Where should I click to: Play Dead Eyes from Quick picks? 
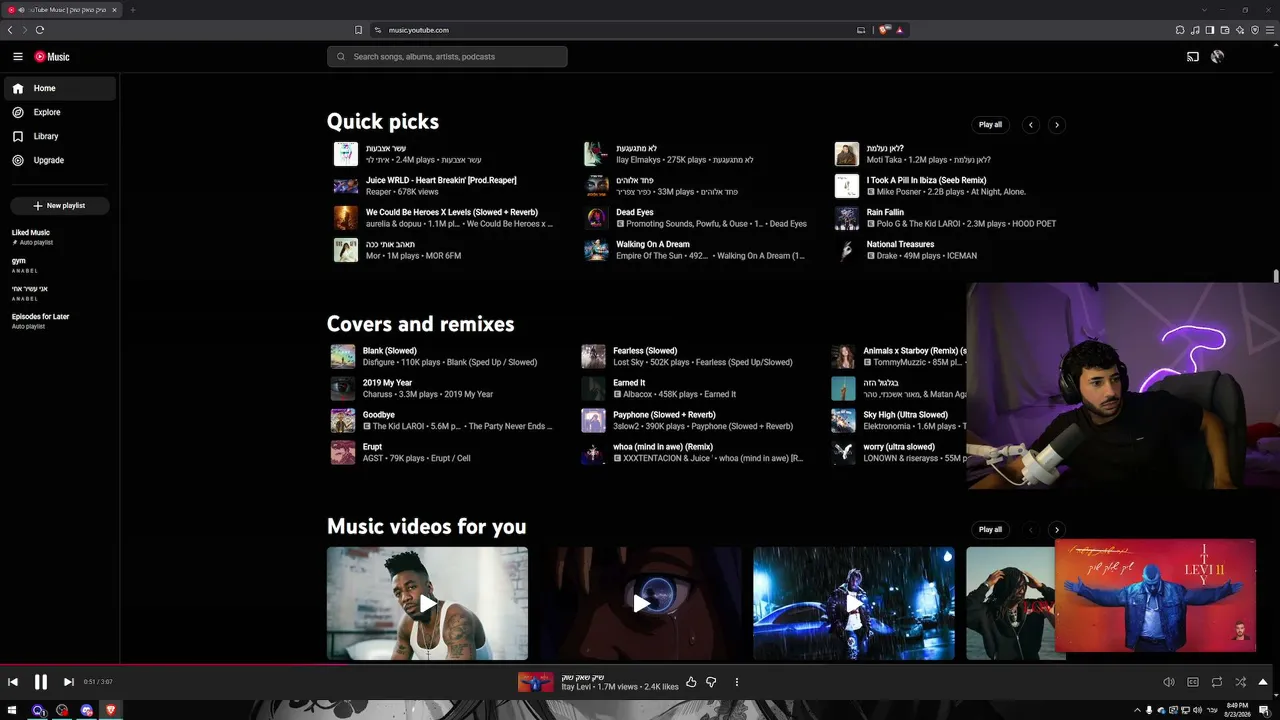point(635,213)
